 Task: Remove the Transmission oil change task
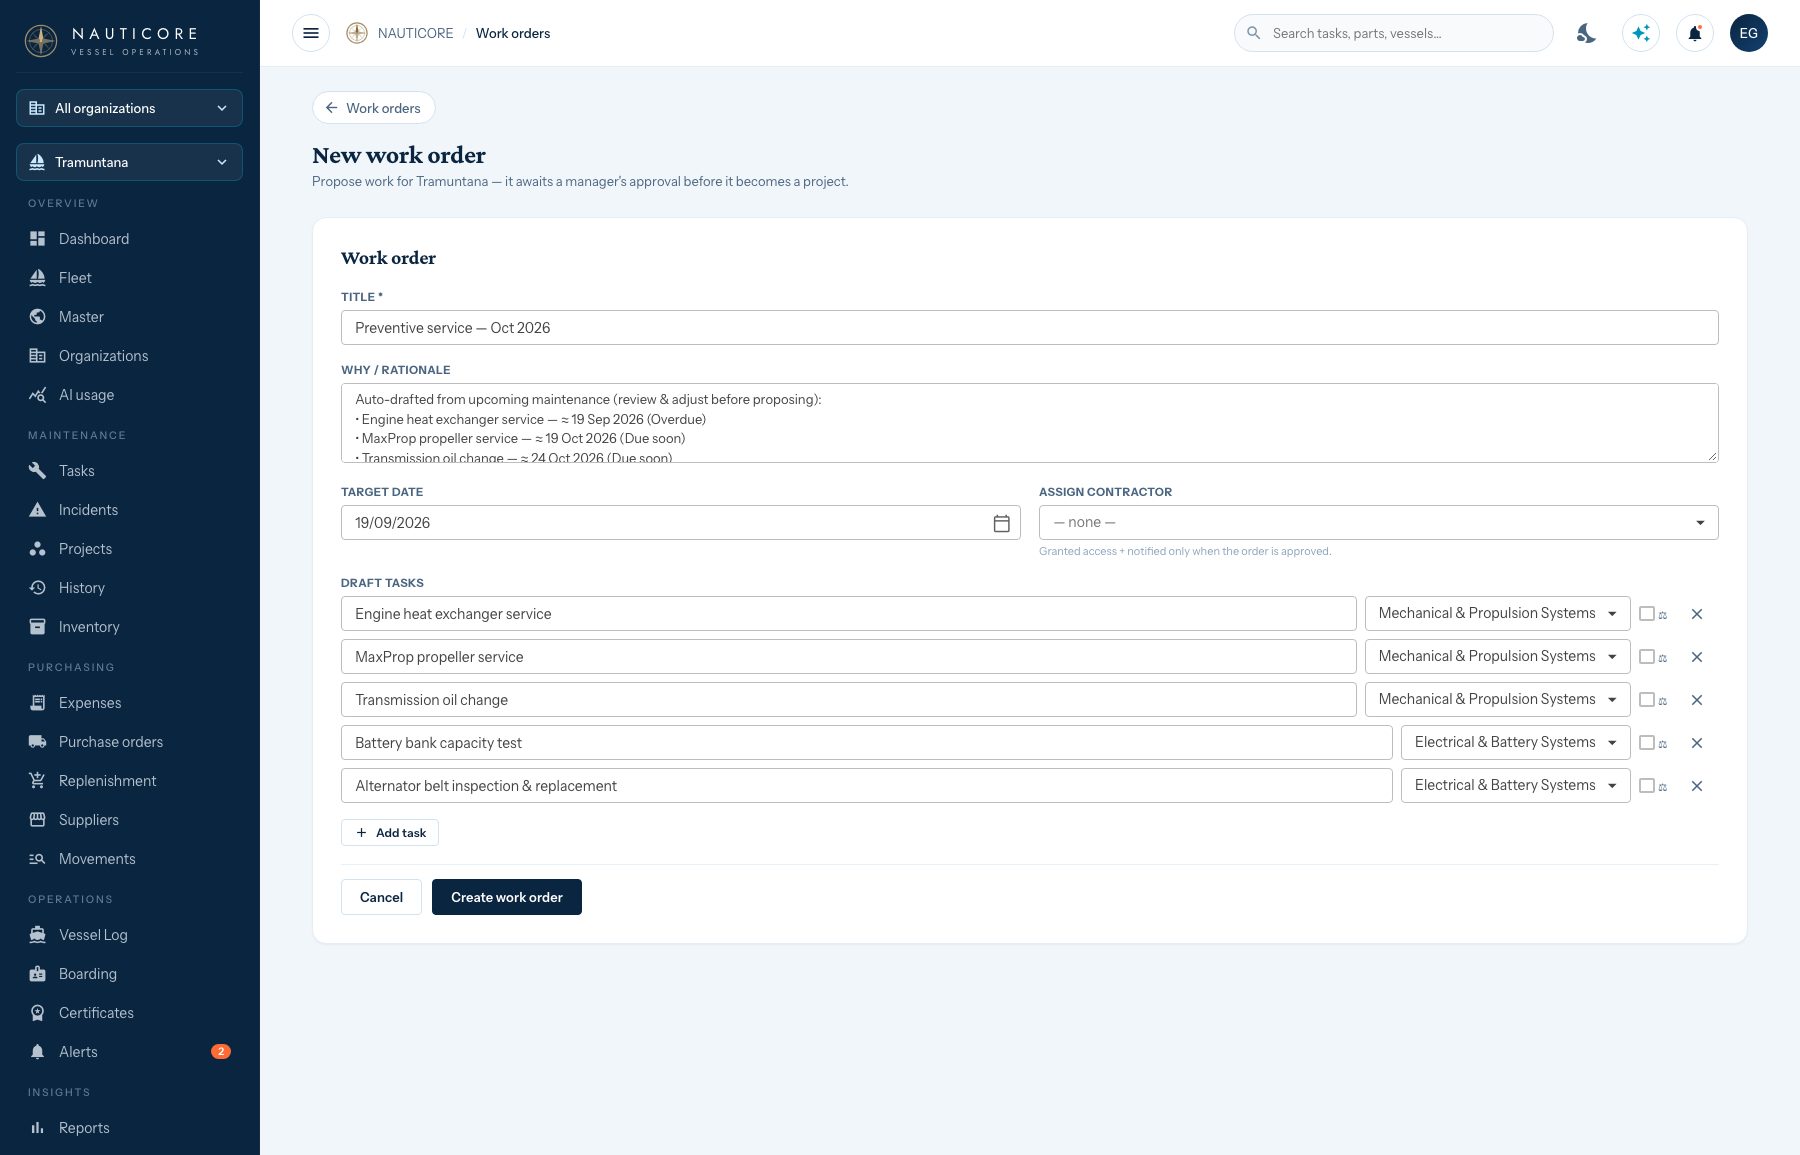click(x=1697, y=700)
